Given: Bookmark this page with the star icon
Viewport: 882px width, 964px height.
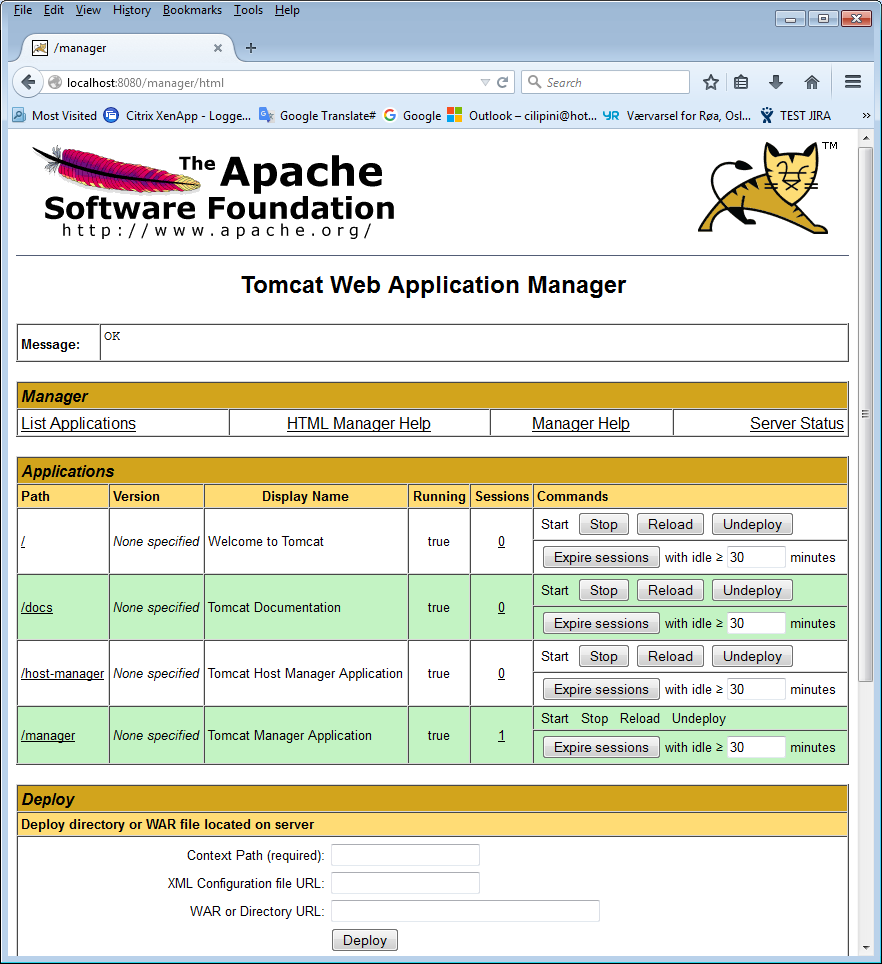Looking at the screenshot, I should 710,82.
